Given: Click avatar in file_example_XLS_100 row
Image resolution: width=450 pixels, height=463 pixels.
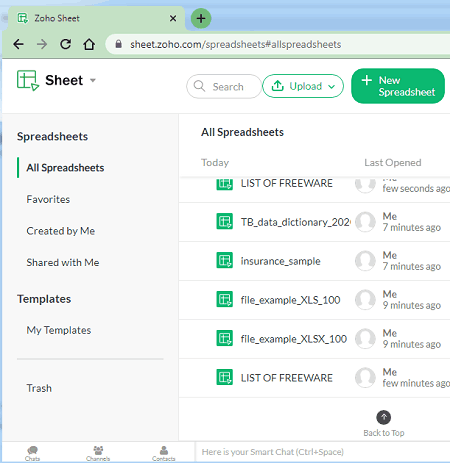Looking at the screenshot, I should click(365, 300).
